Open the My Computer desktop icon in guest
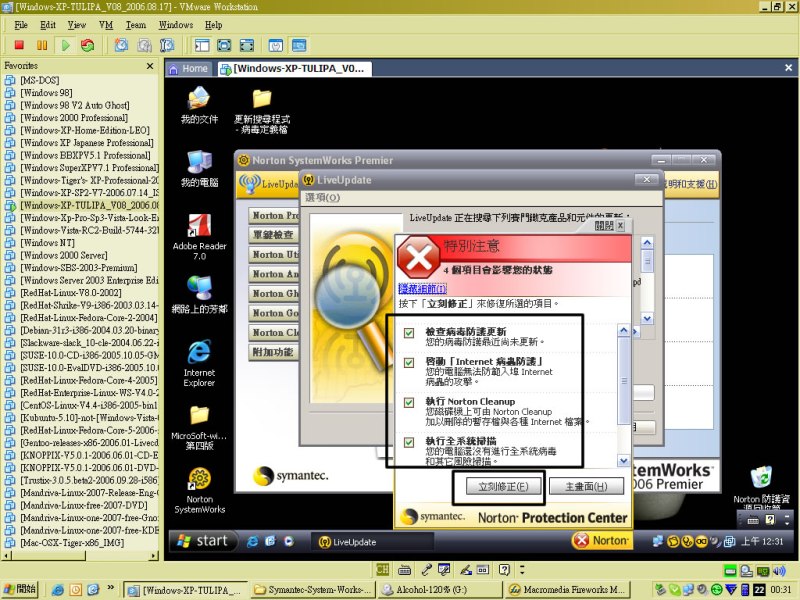The width and height of the screenshot is (800, 600). click(x=199, y=169)
